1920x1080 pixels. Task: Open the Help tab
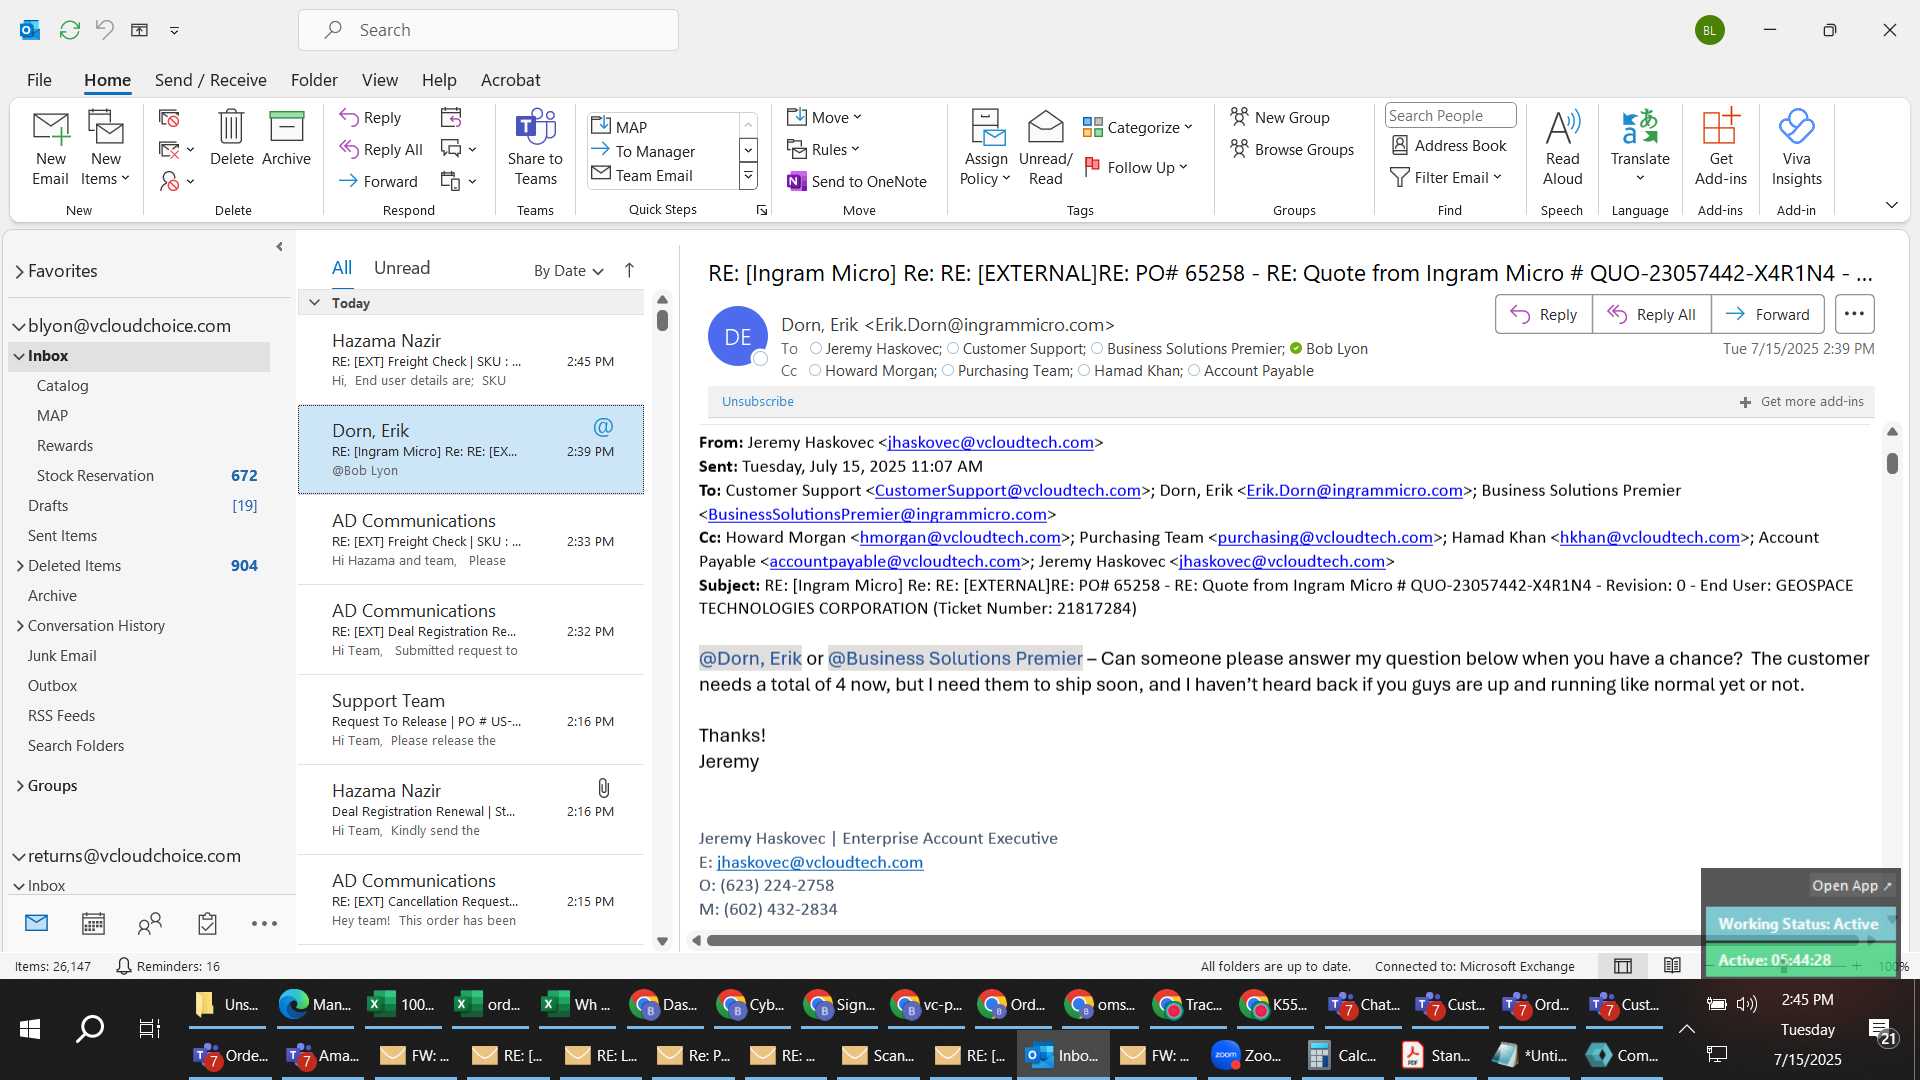click(438, 80)
